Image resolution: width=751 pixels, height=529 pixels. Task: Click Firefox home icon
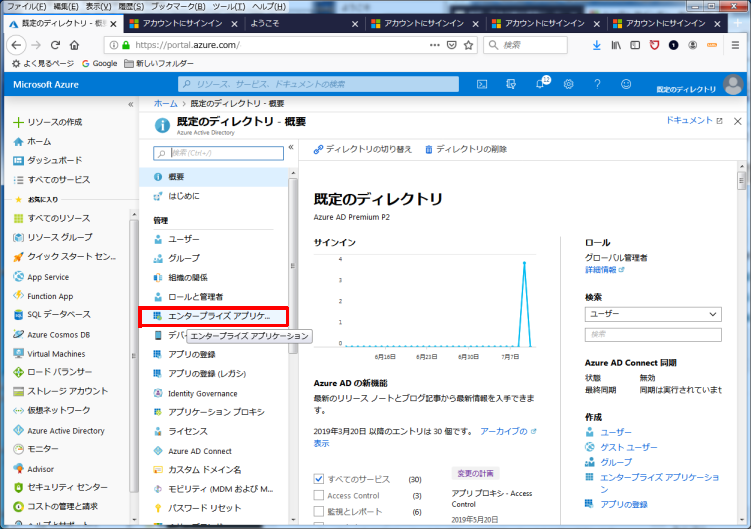click(74, 45)
